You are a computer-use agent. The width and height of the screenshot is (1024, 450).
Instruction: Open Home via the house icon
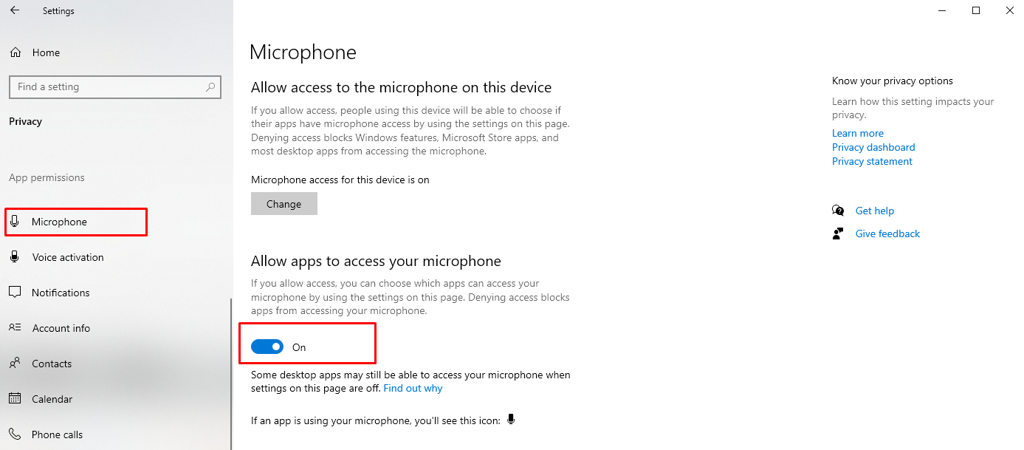(16, 52)
